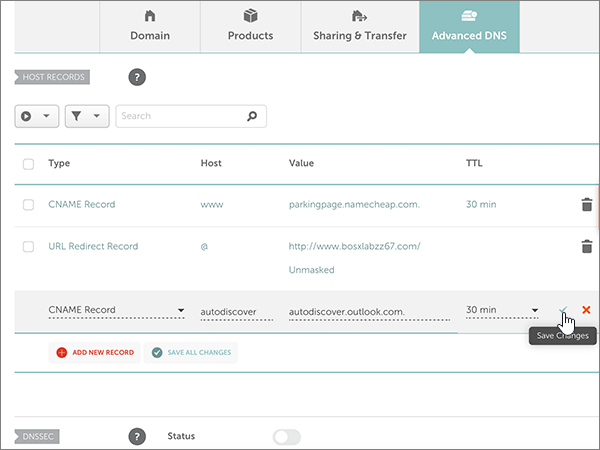Delete the URL Redirect Record via its trash icon

[586, 247]
